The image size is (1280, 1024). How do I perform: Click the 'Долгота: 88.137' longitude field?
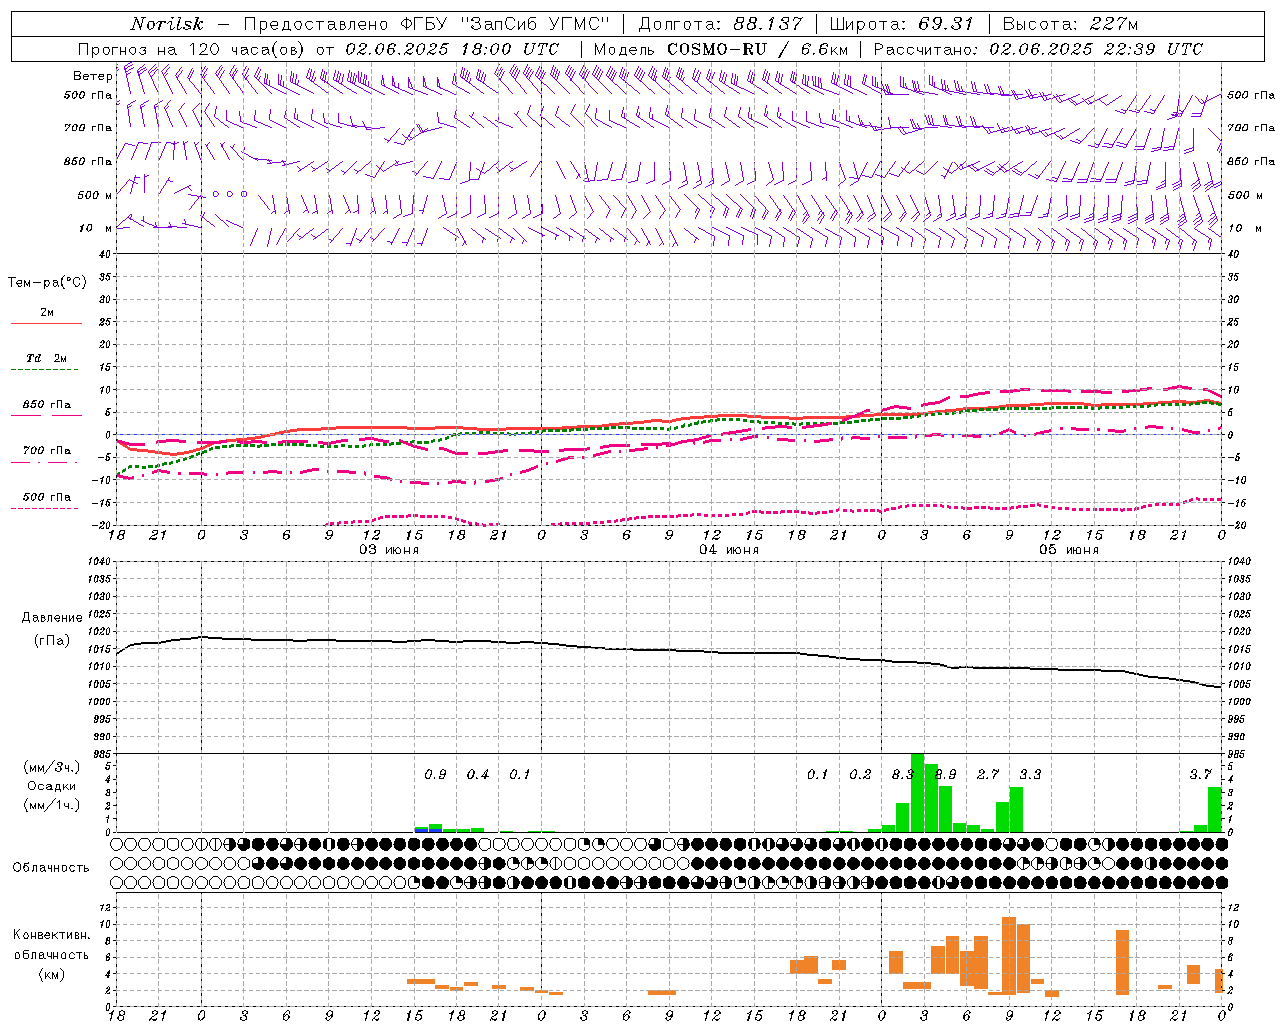pos(720,24)
